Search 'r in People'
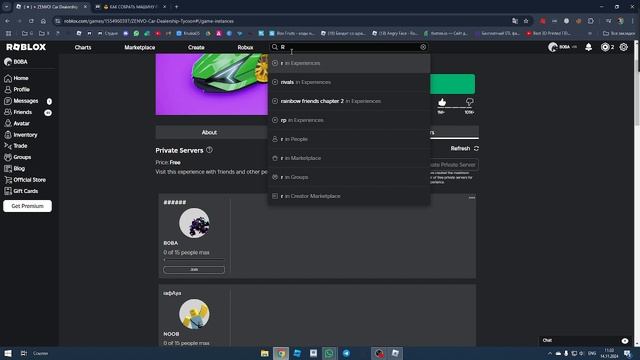The height and width of the screenshot is (360, 640). click(x=349, y=139)
